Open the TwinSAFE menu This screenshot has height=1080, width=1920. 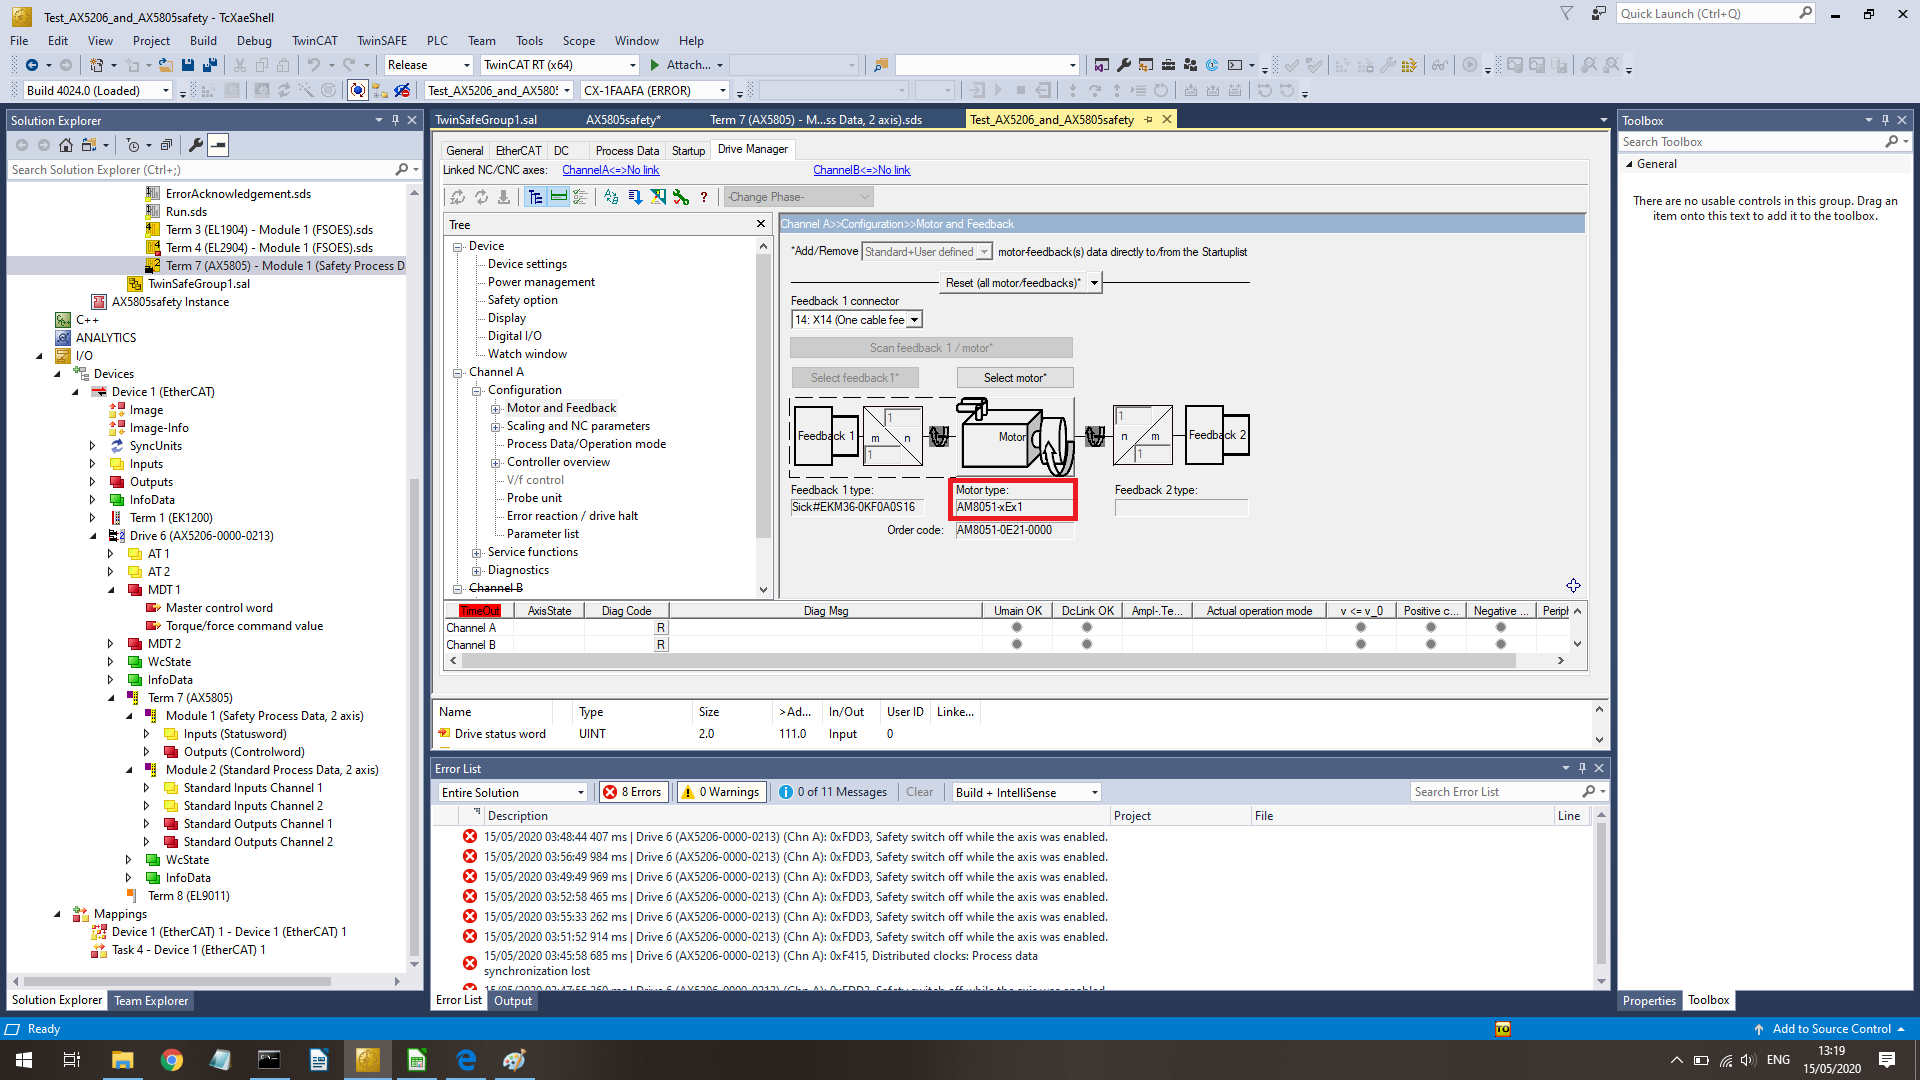pyautogui.click(x=381, y=41)
